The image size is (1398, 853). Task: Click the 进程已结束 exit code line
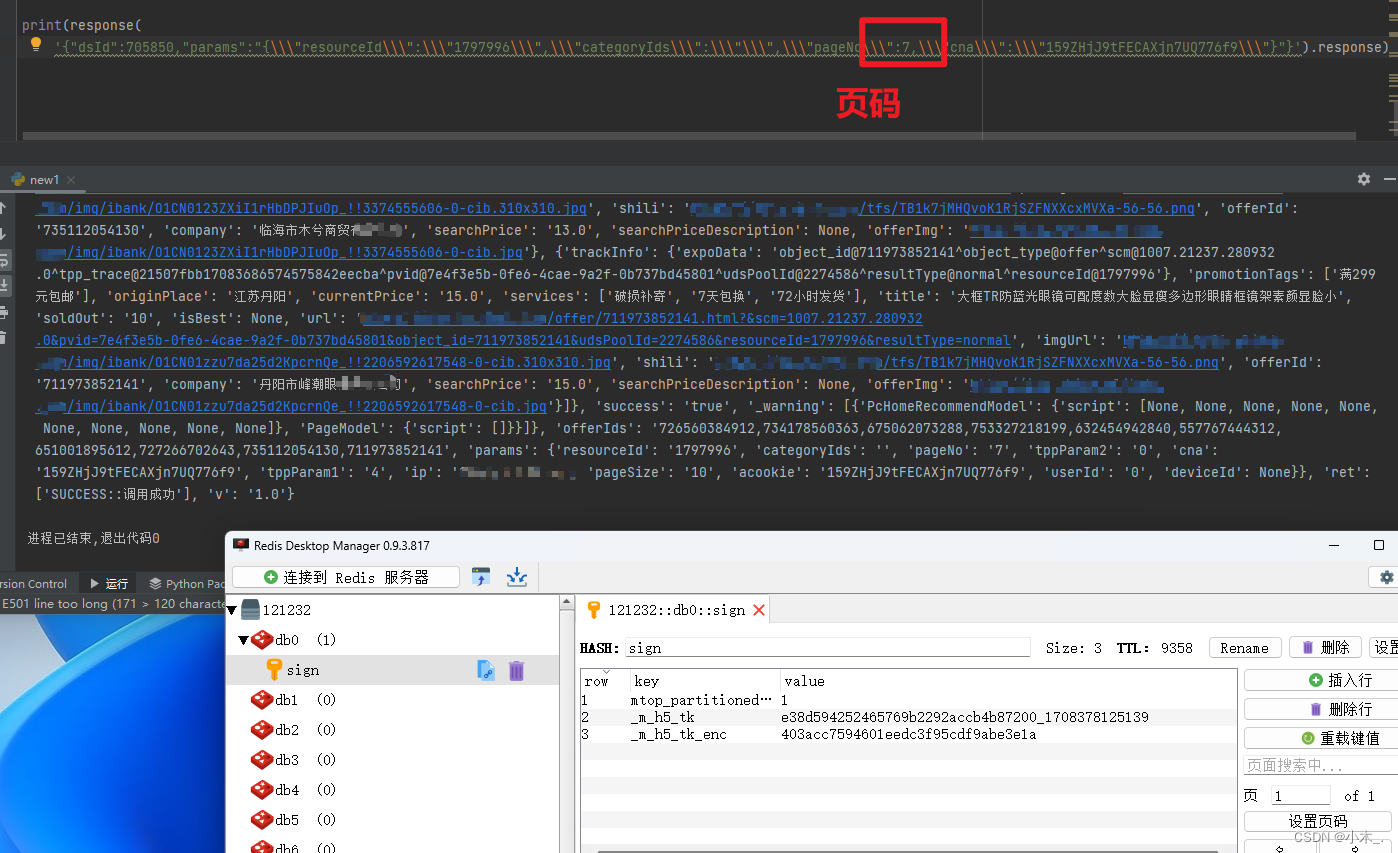(93, 538)
